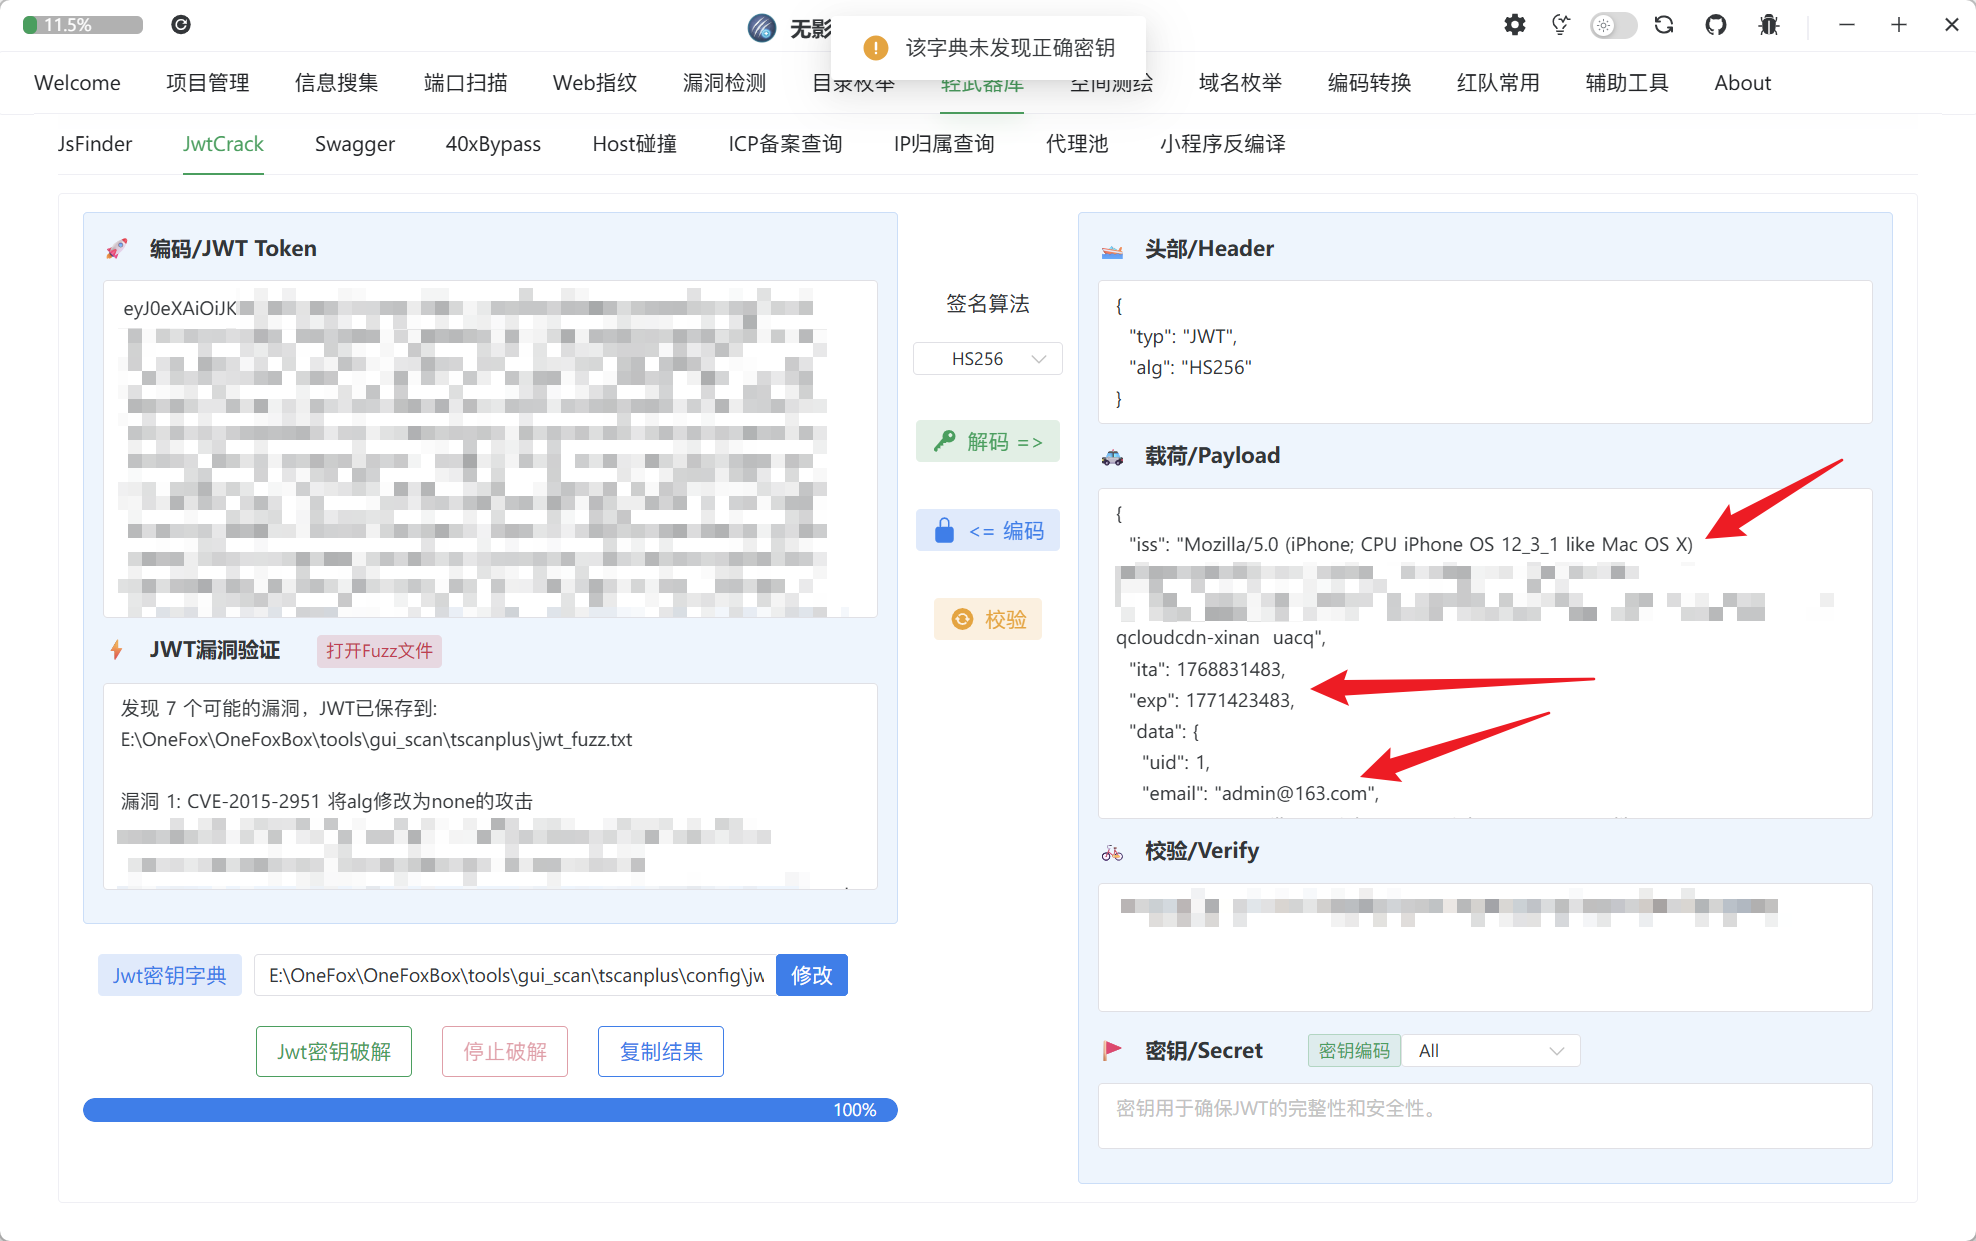Expand the HS256 algorithm dropdown
The image size is (1976, 1241).
[987, 359]
